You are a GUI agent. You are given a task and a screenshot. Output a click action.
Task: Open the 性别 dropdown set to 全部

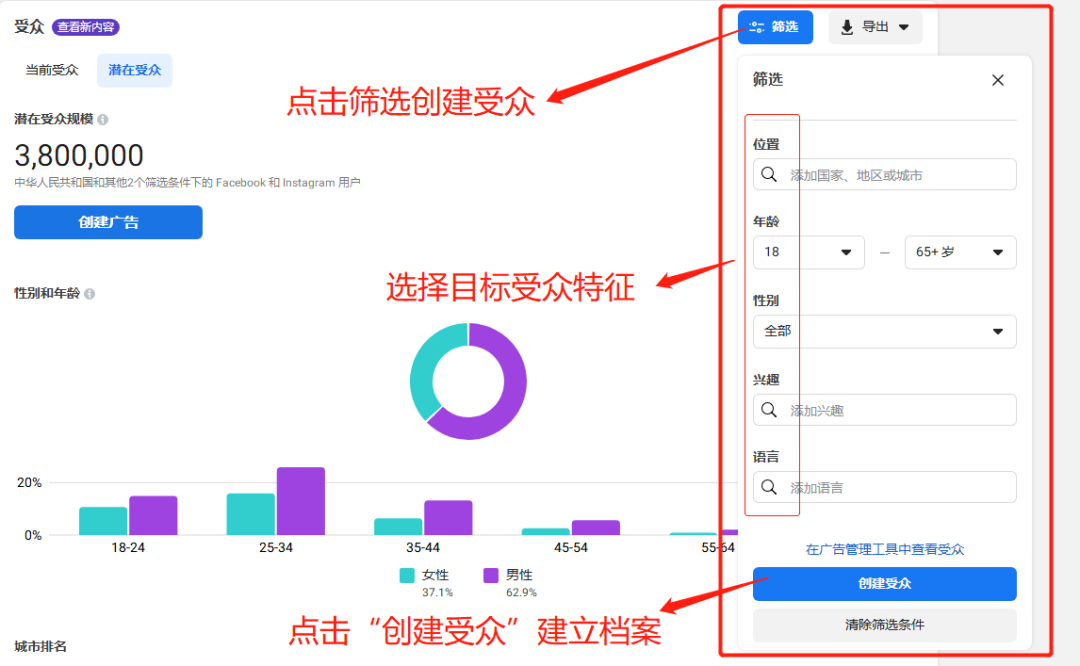[x=884, y=331]
